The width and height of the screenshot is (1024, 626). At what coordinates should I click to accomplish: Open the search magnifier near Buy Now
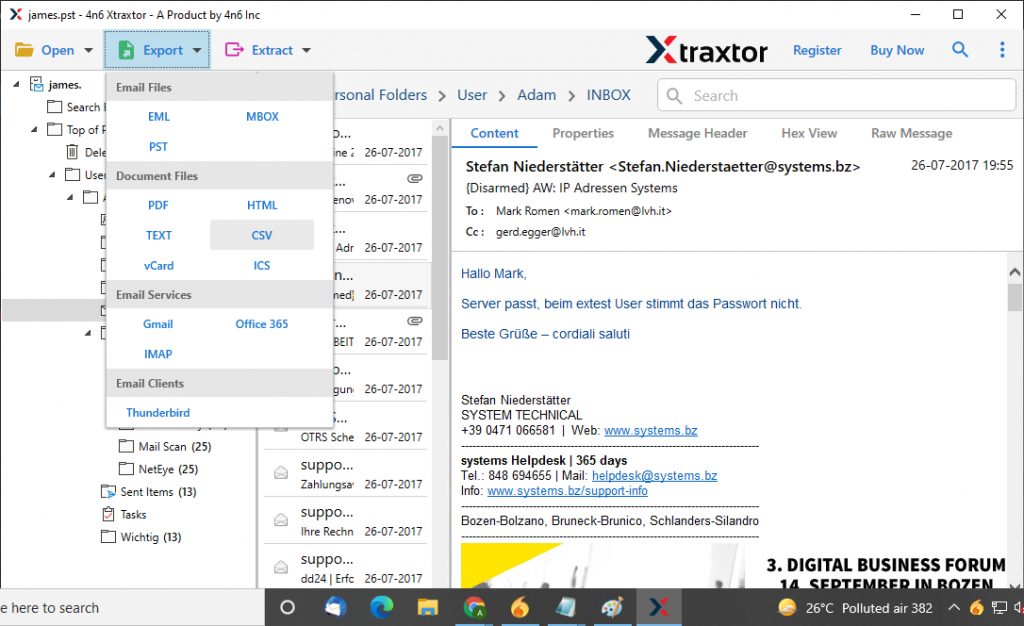(960, 49)
